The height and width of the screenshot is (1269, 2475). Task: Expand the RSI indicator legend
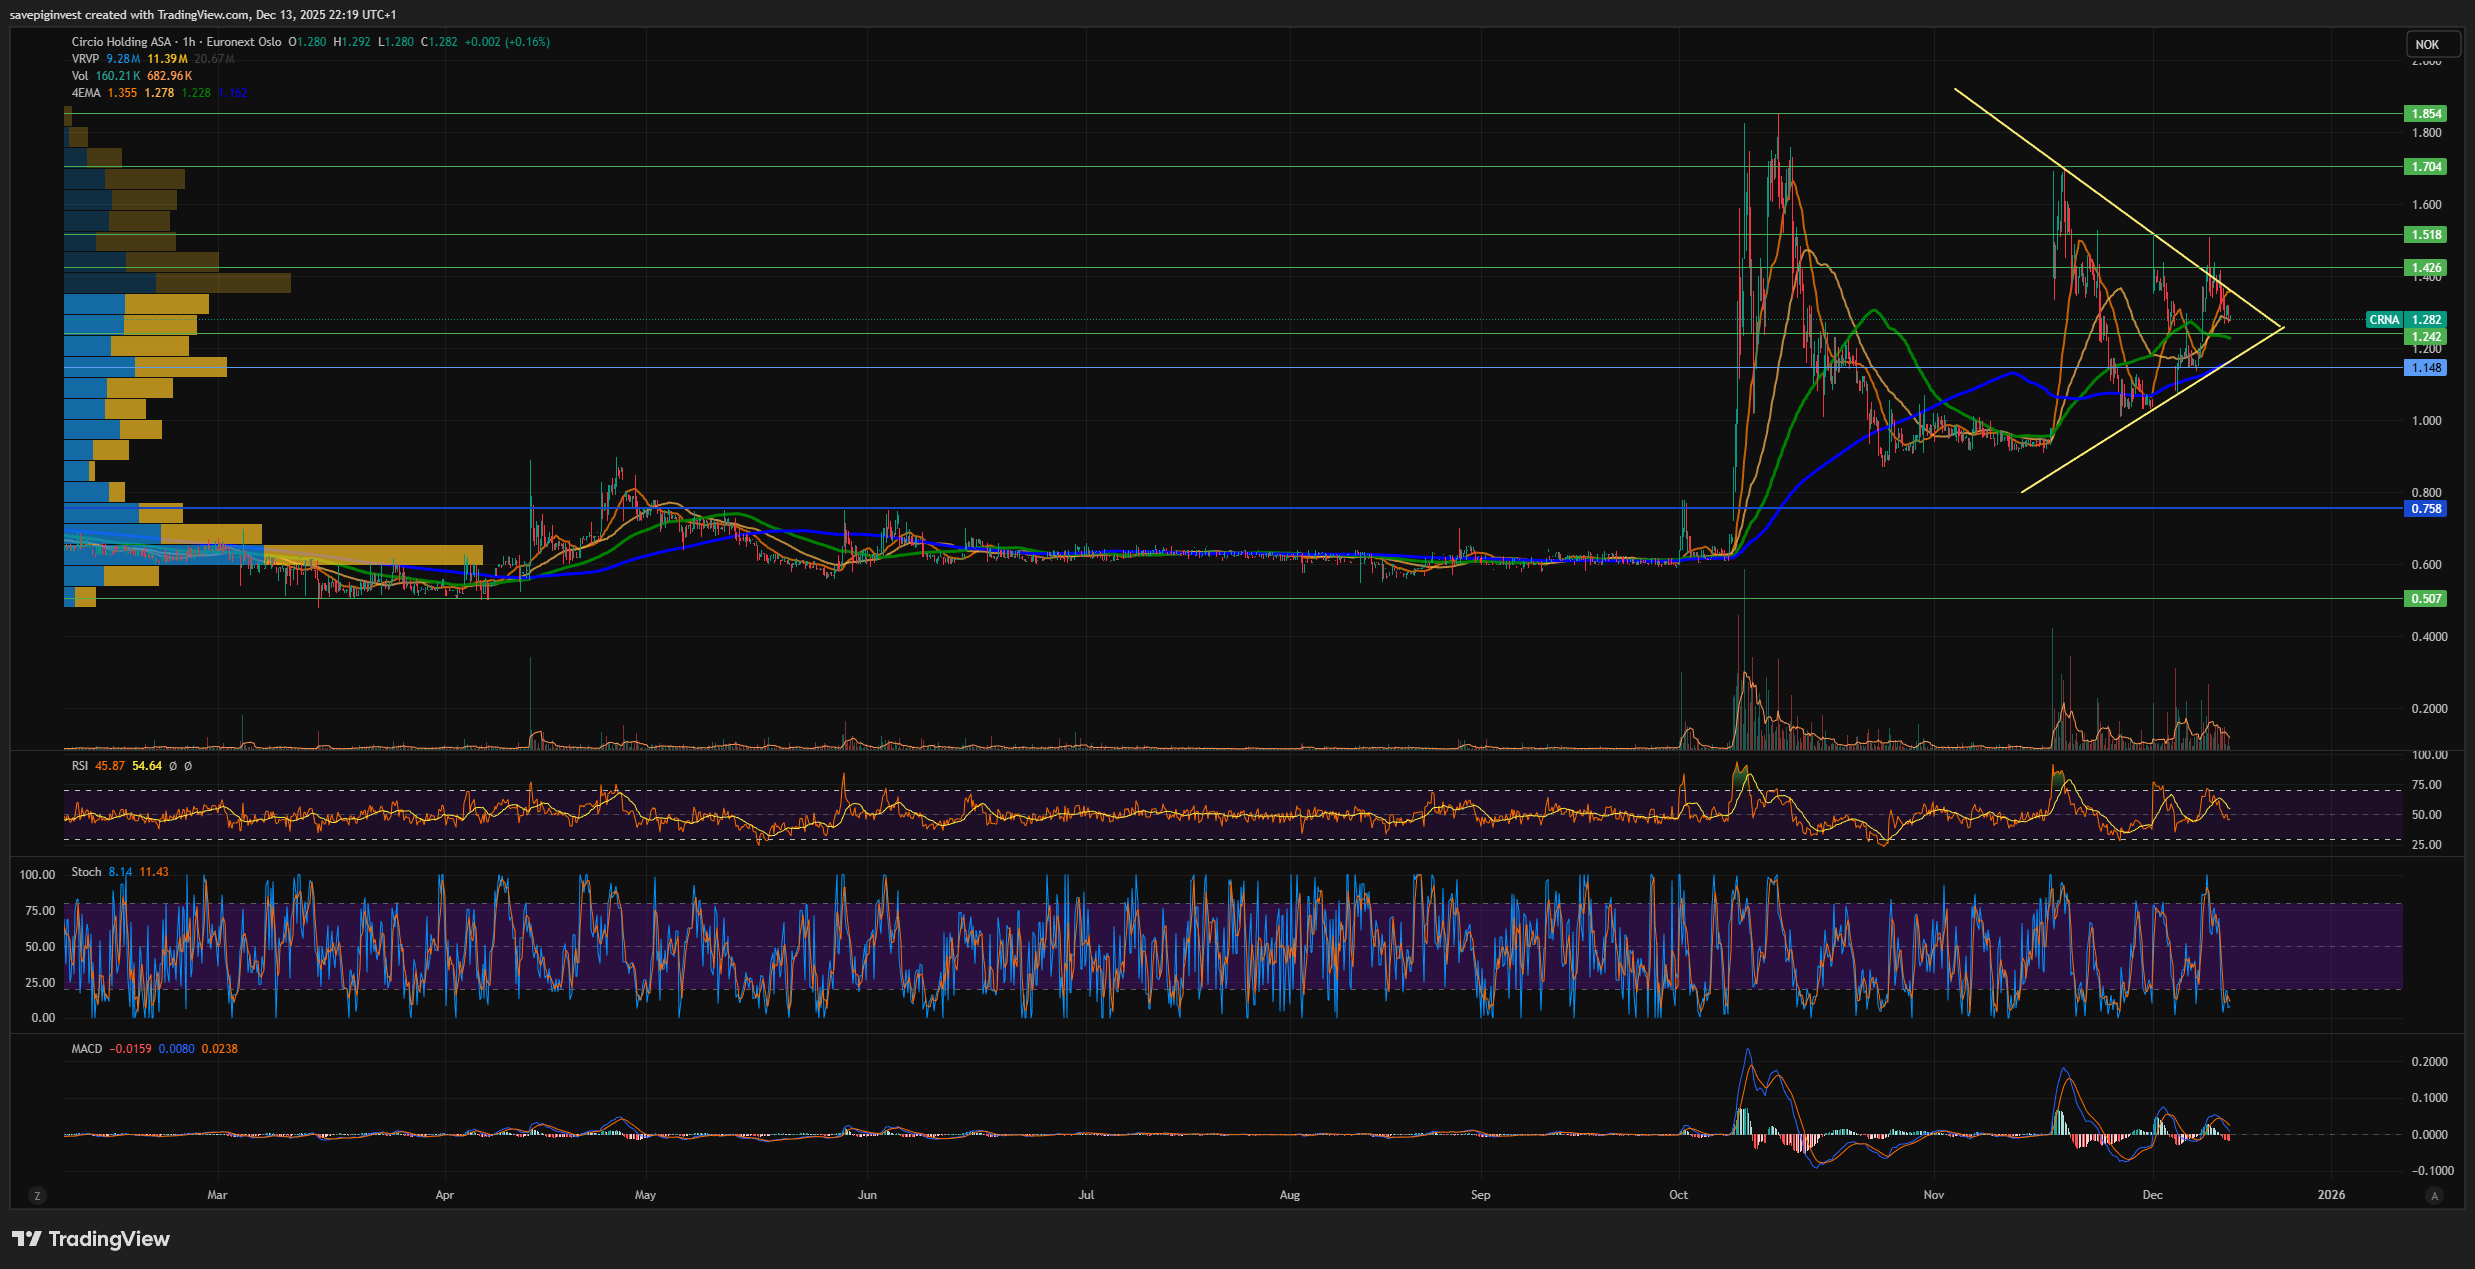[x=80, y=766]
